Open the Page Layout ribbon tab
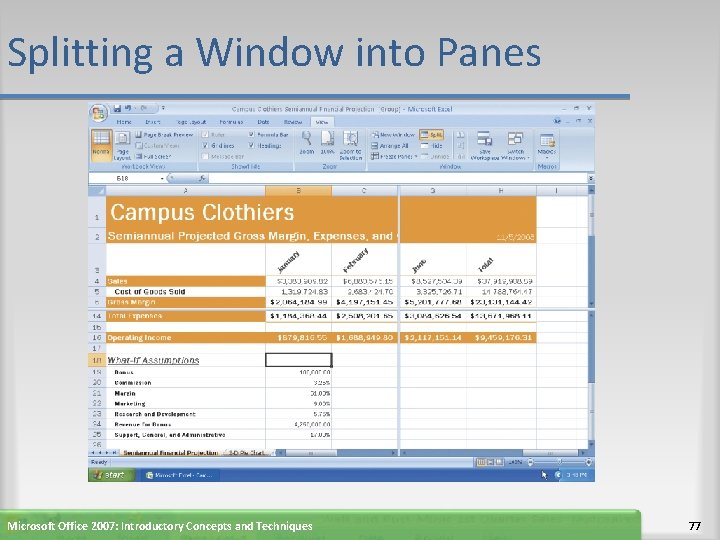This screenshot has width=720, height=540. pyautogui.click(x=191, y=122)
